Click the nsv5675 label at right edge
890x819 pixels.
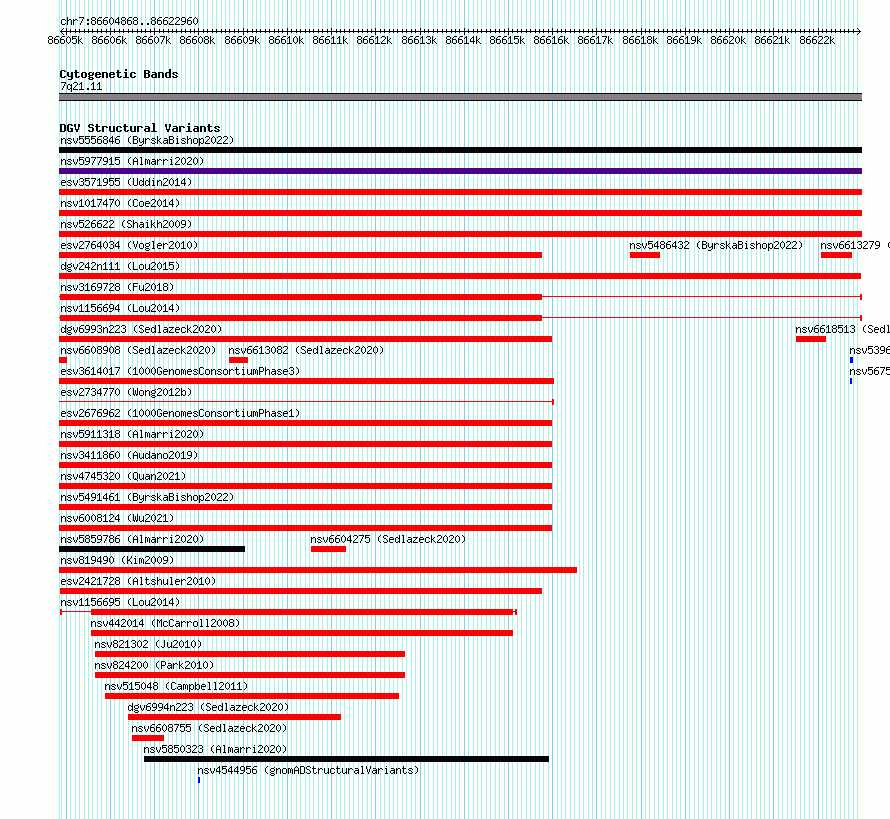click(x=870, y=371)
